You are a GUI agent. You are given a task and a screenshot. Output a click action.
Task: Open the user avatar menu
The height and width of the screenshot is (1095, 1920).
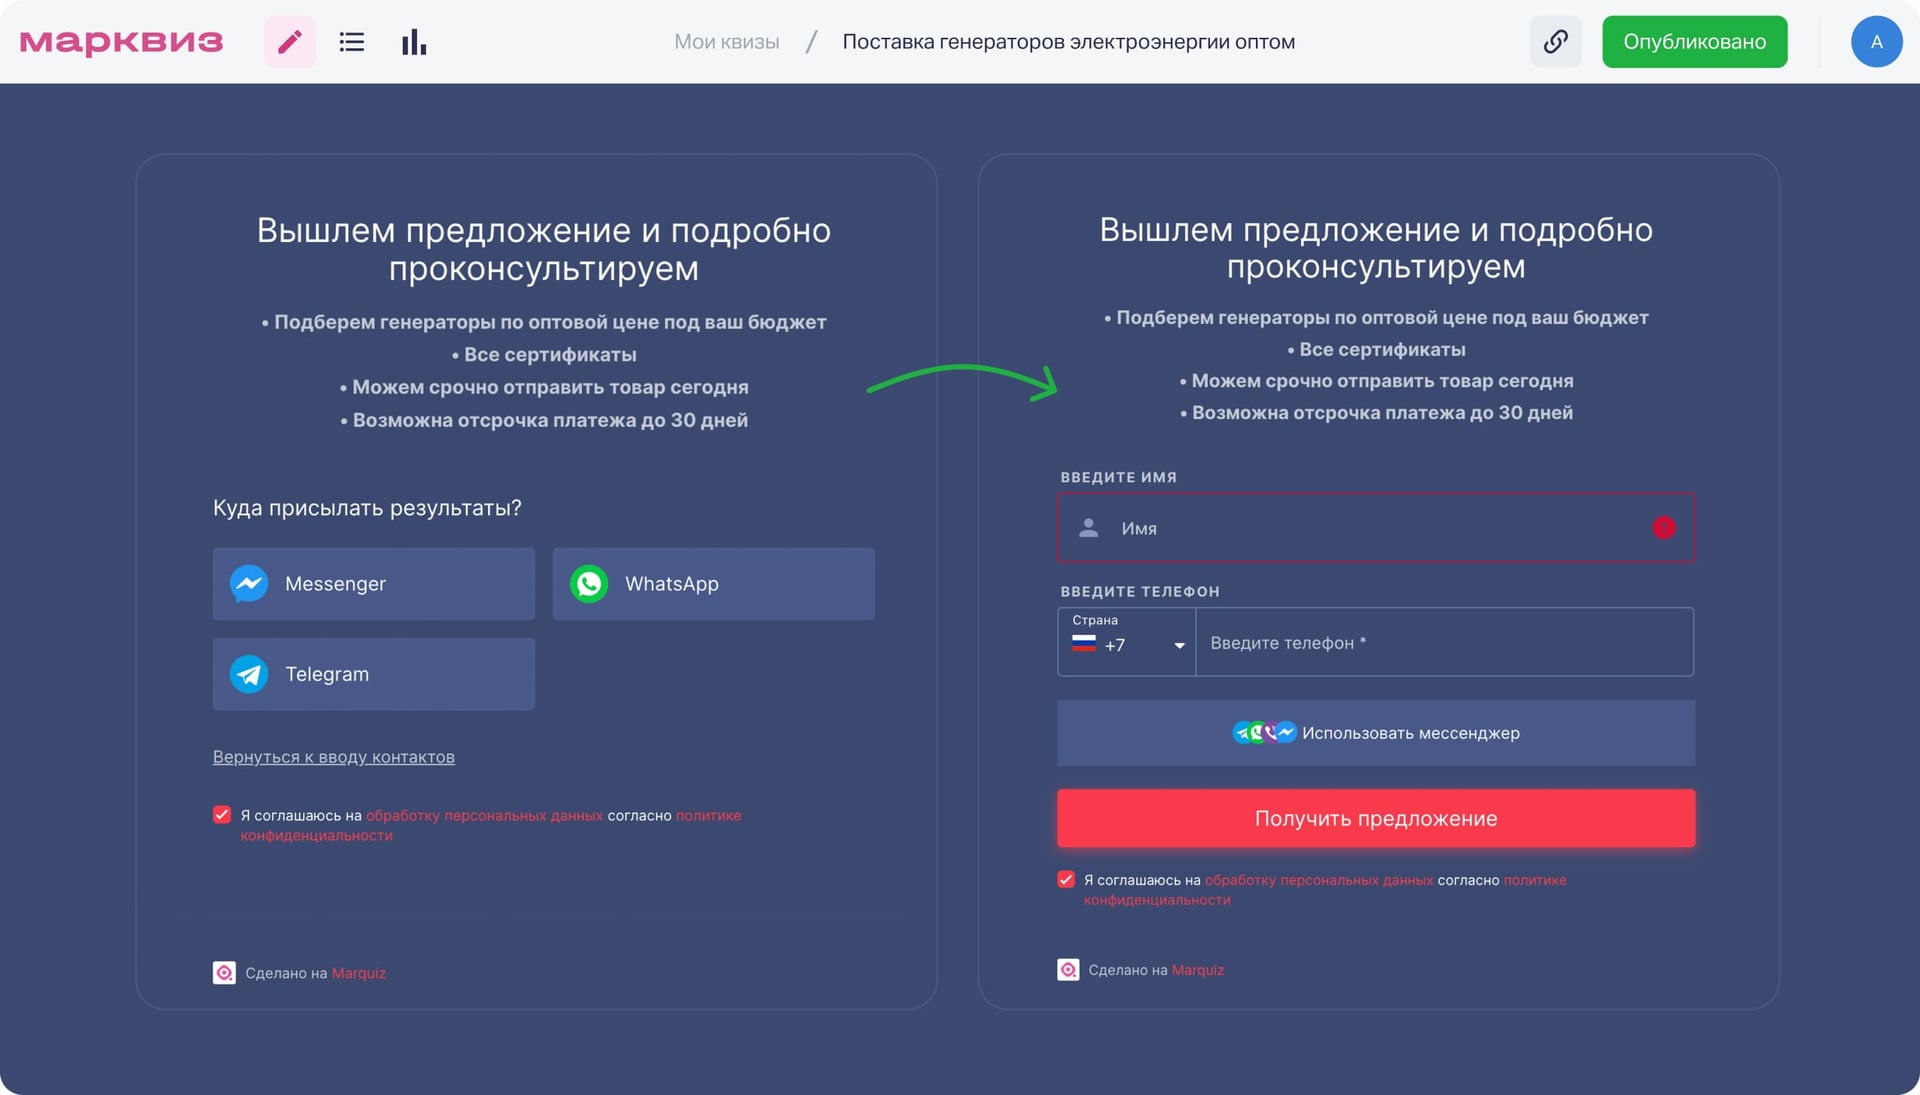(x=1876, y=42)
